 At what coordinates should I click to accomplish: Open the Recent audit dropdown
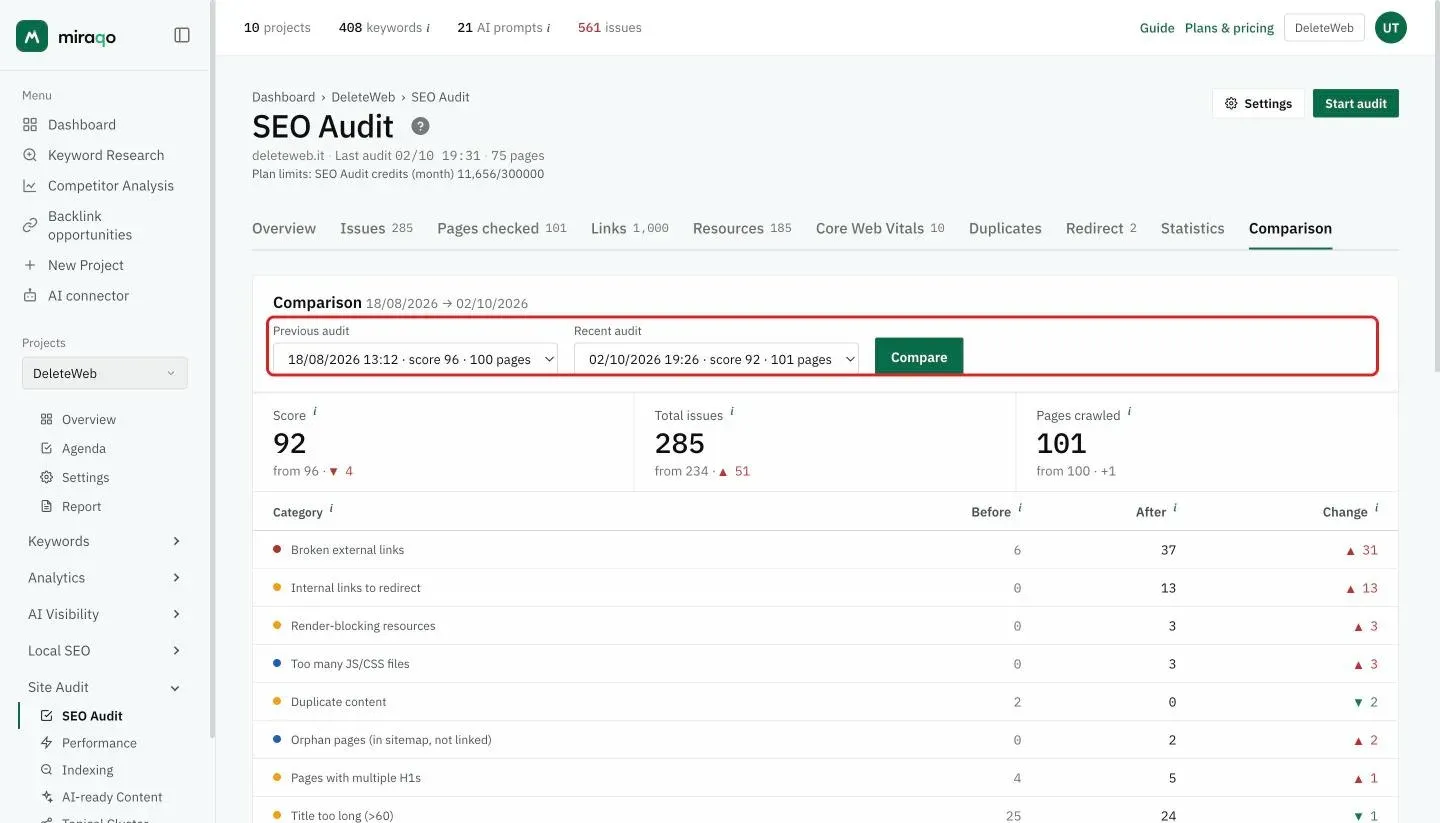coord(716,358)
